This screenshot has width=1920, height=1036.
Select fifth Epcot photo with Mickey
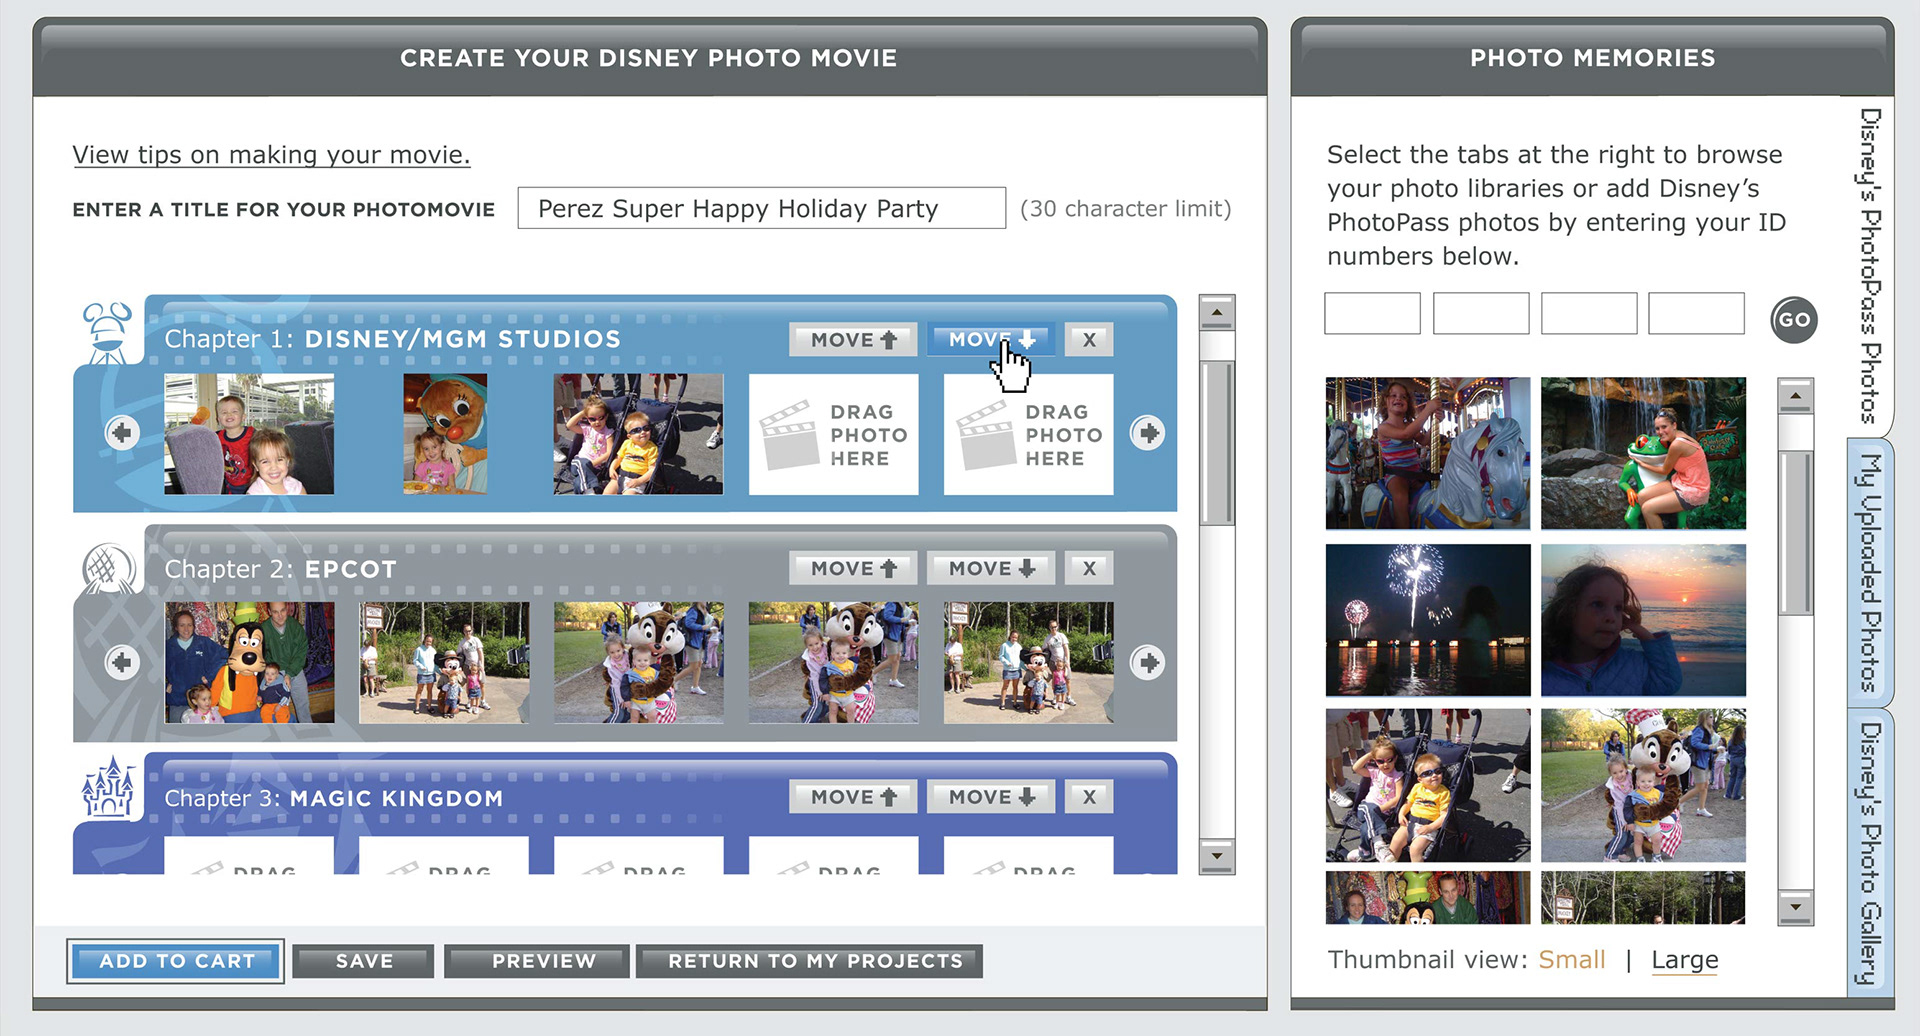1028,662
